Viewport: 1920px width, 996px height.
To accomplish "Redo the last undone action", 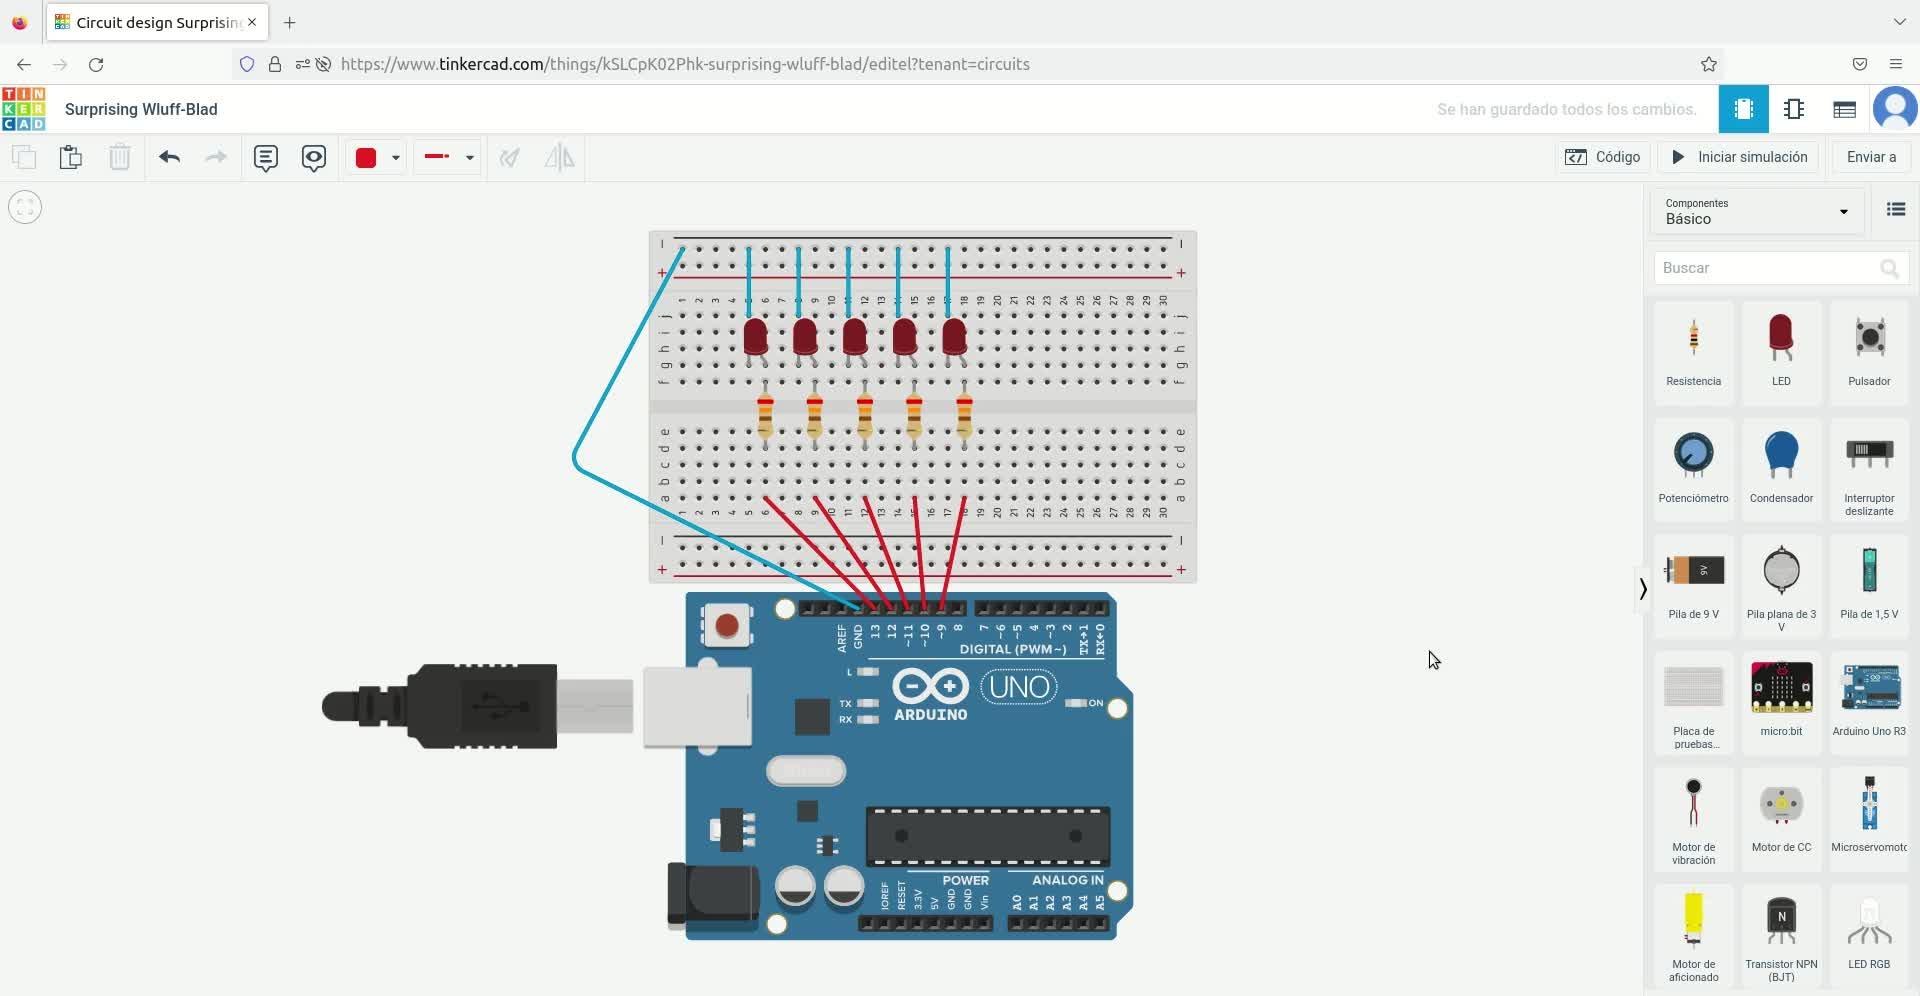I will pos(215,157).
